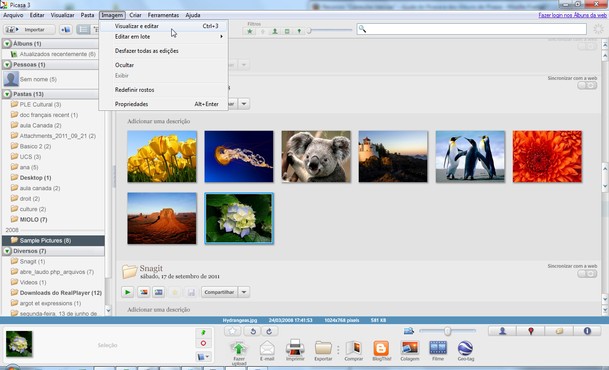
Task: Send the selection via E-mail icon
Action: click(x=267, y=349)
